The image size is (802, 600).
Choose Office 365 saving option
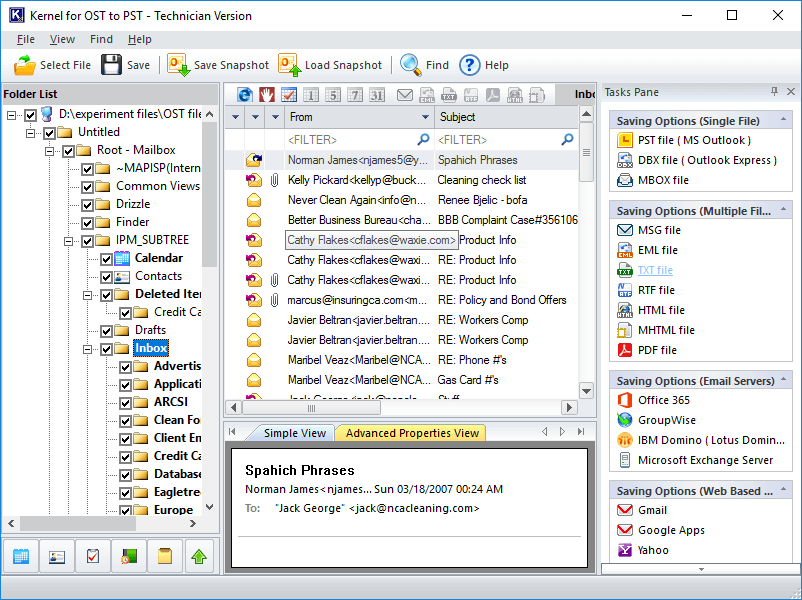[x=664, y=400]
